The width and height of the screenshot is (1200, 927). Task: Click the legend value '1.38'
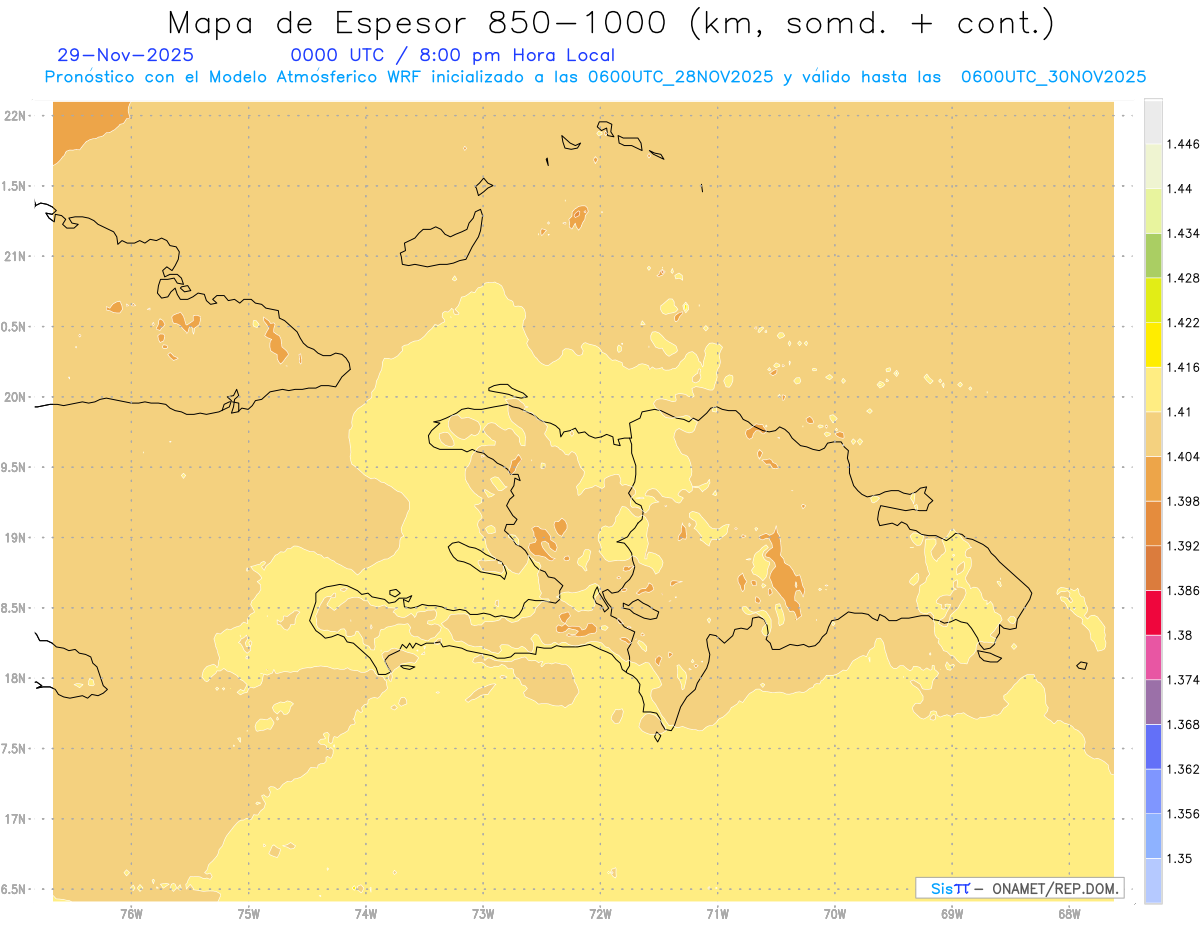[1178, 635]
